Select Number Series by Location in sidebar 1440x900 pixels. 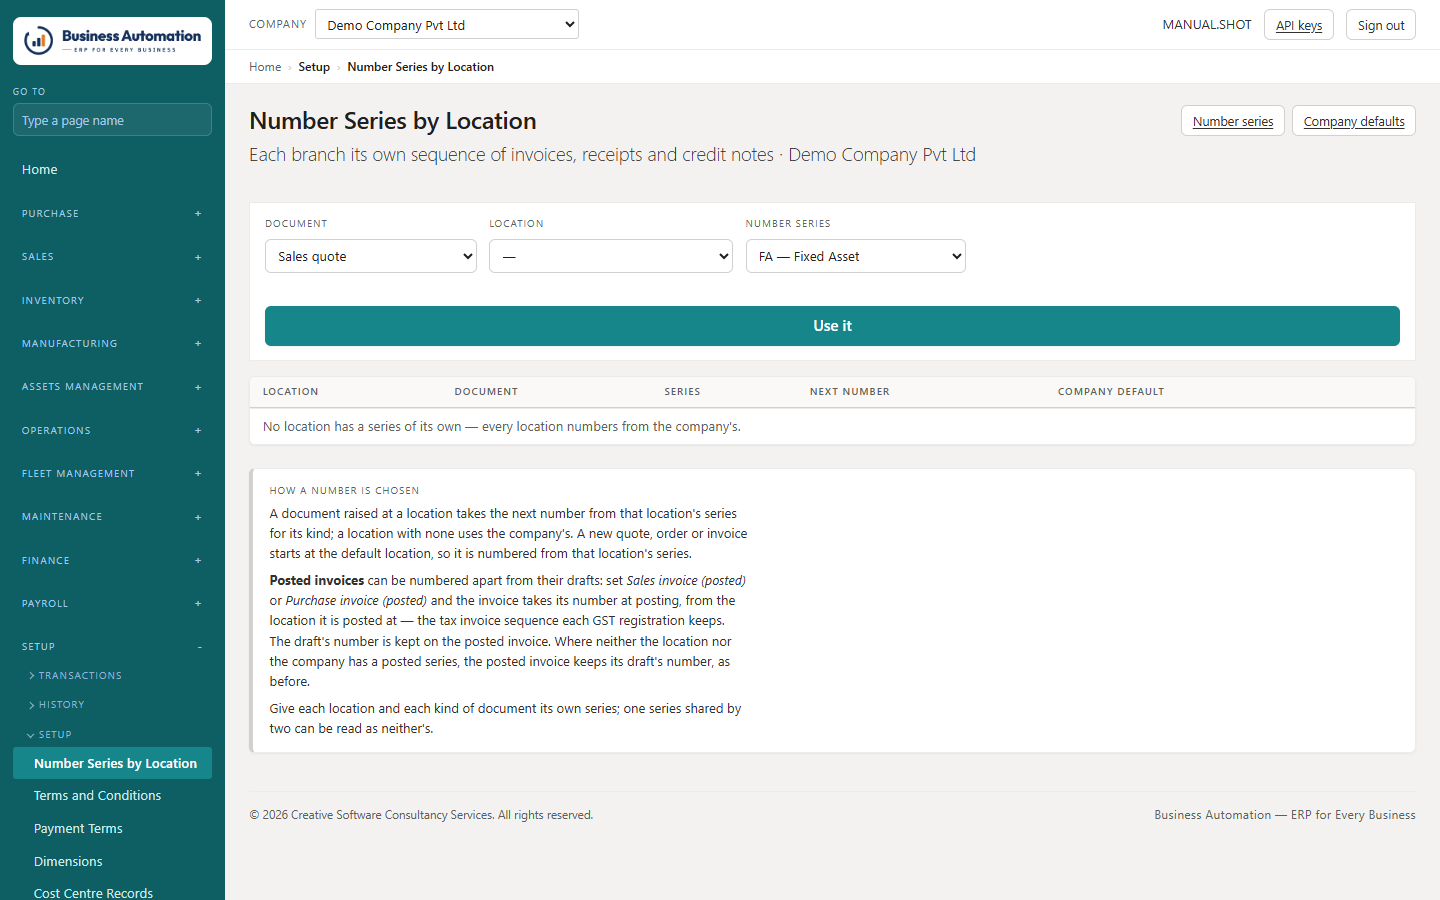(112, 763)
